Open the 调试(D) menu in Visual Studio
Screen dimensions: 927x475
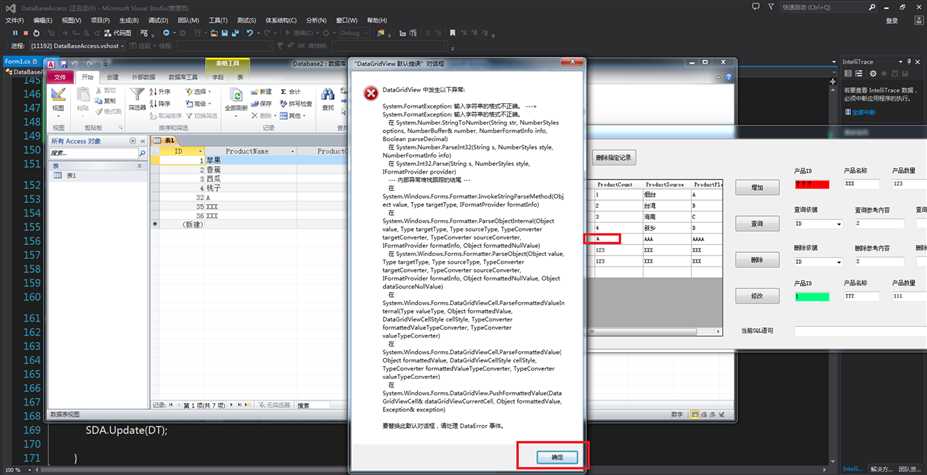tap(158, 20)
